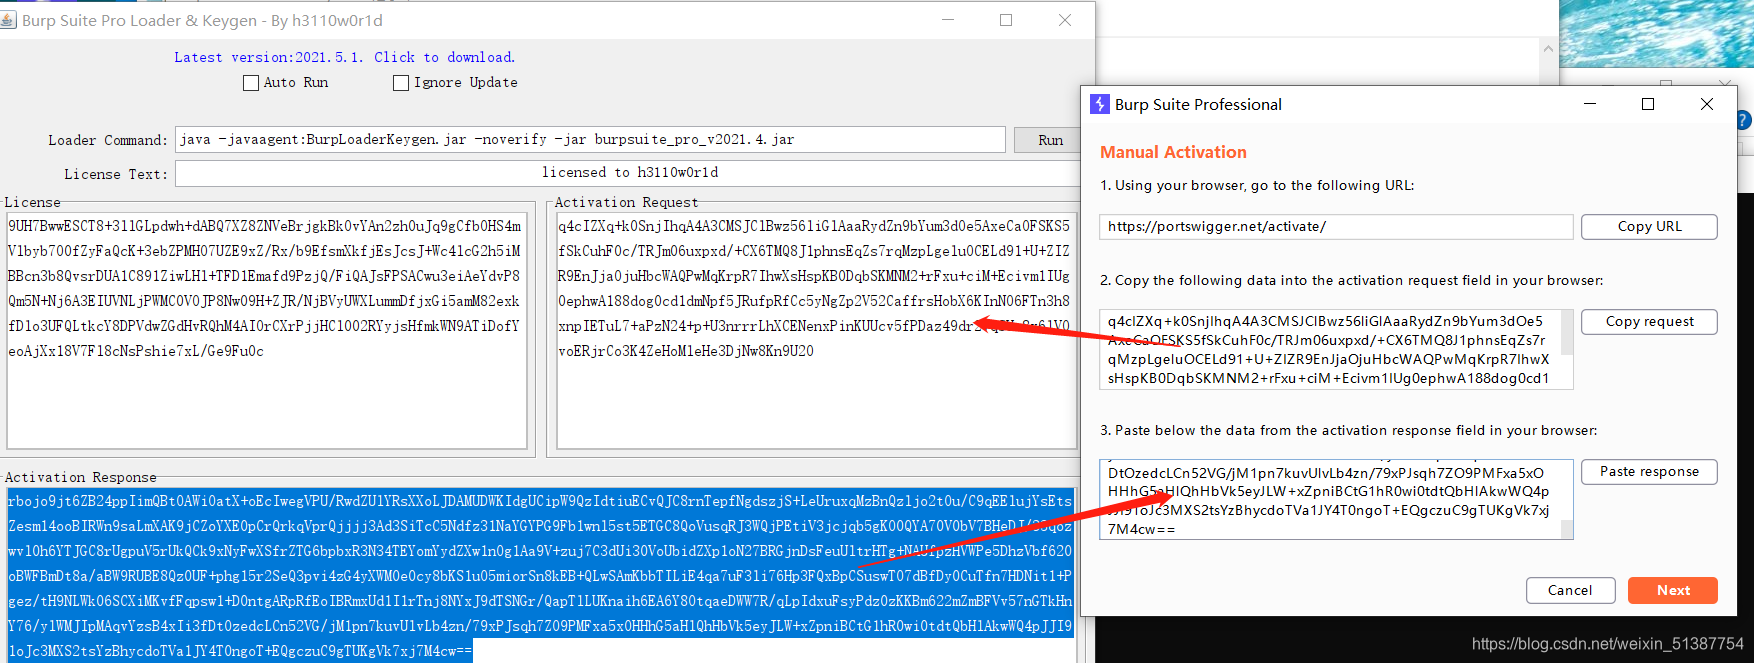Screen dimensions: 1754x663
Task: Click the Java icon in Keygen title bar
Action: 8,20
